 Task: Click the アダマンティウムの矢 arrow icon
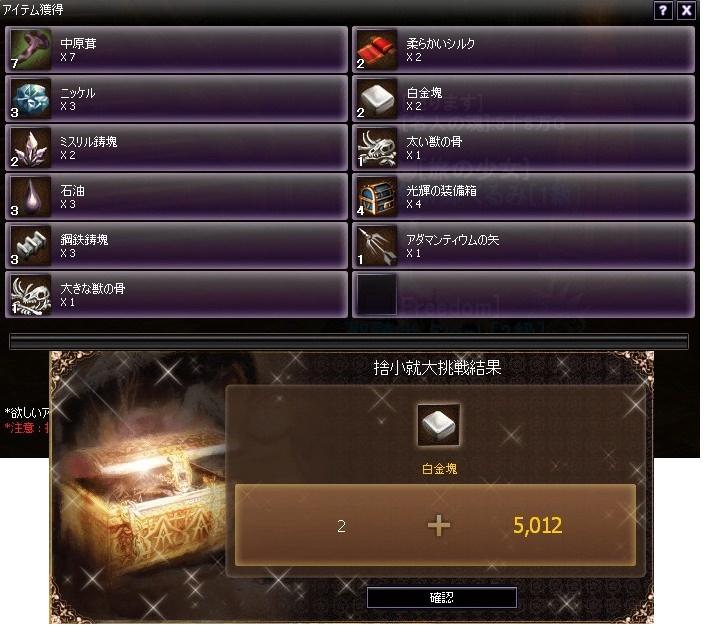pyautogui.click(x=377, y=245)
